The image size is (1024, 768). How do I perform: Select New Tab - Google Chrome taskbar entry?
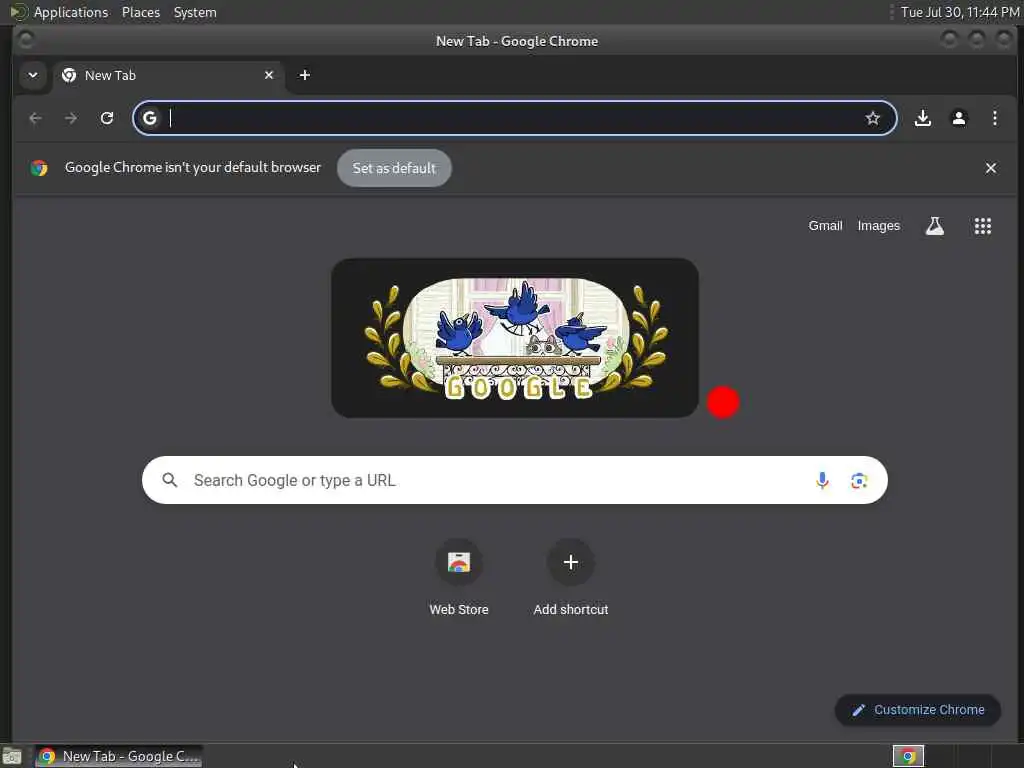click(x=118, y=756)
